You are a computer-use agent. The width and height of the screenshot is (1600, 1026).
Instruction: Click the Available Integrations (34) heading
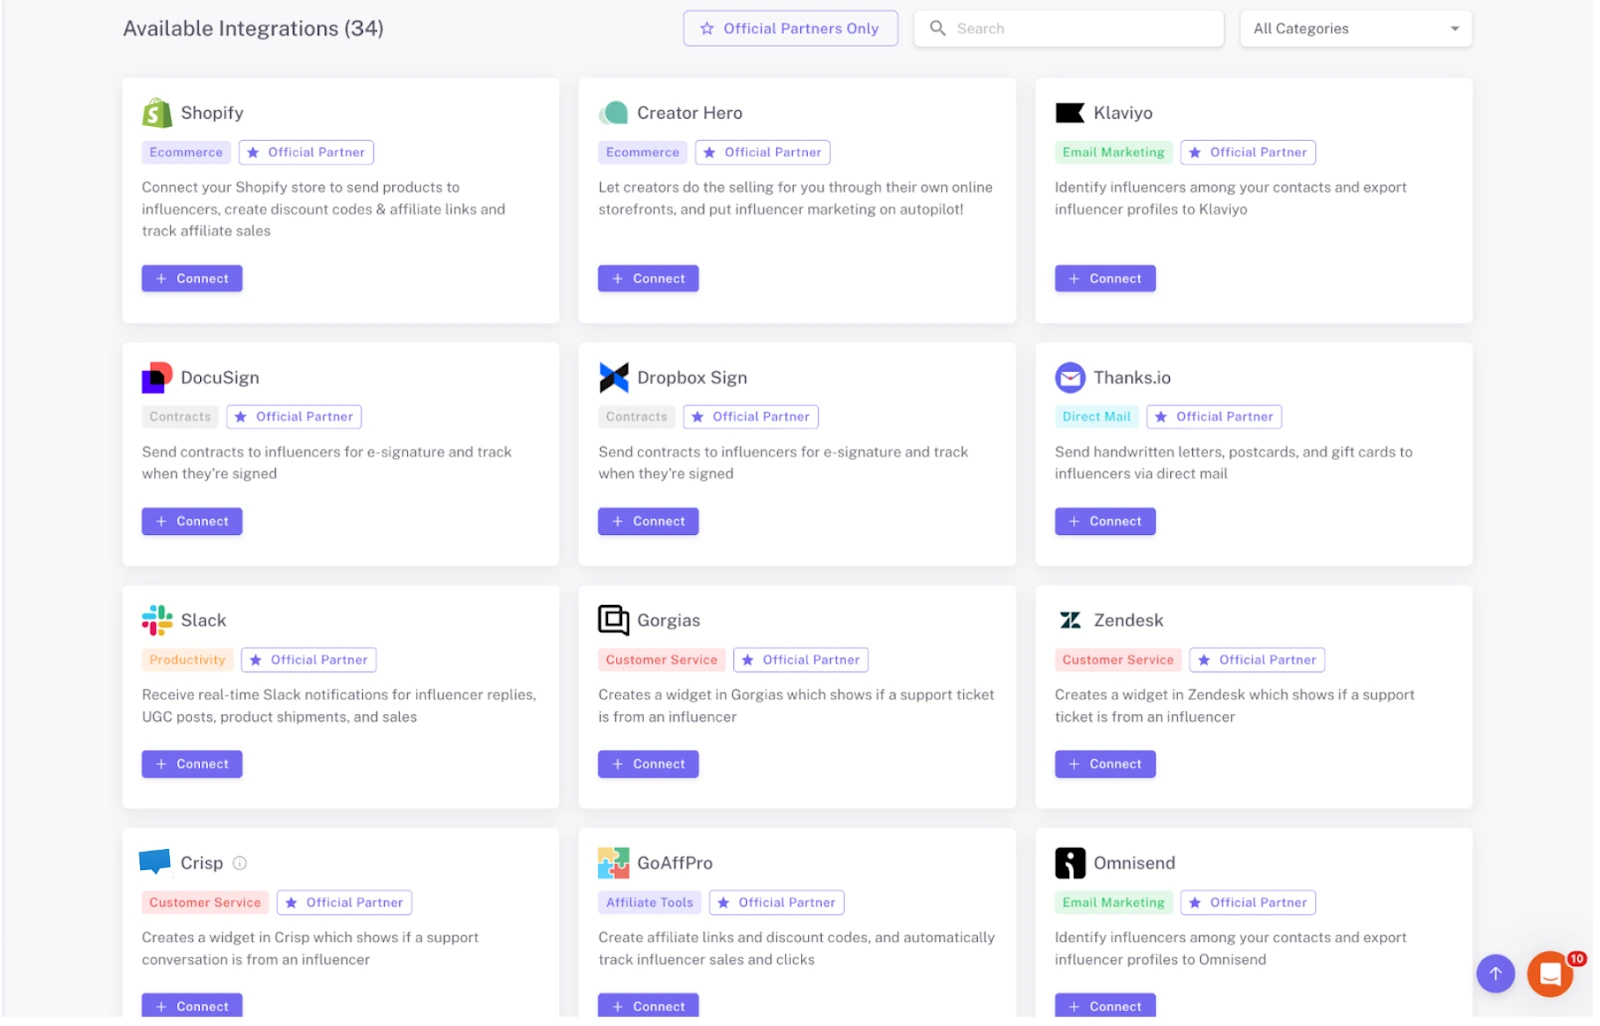[253, 29]
